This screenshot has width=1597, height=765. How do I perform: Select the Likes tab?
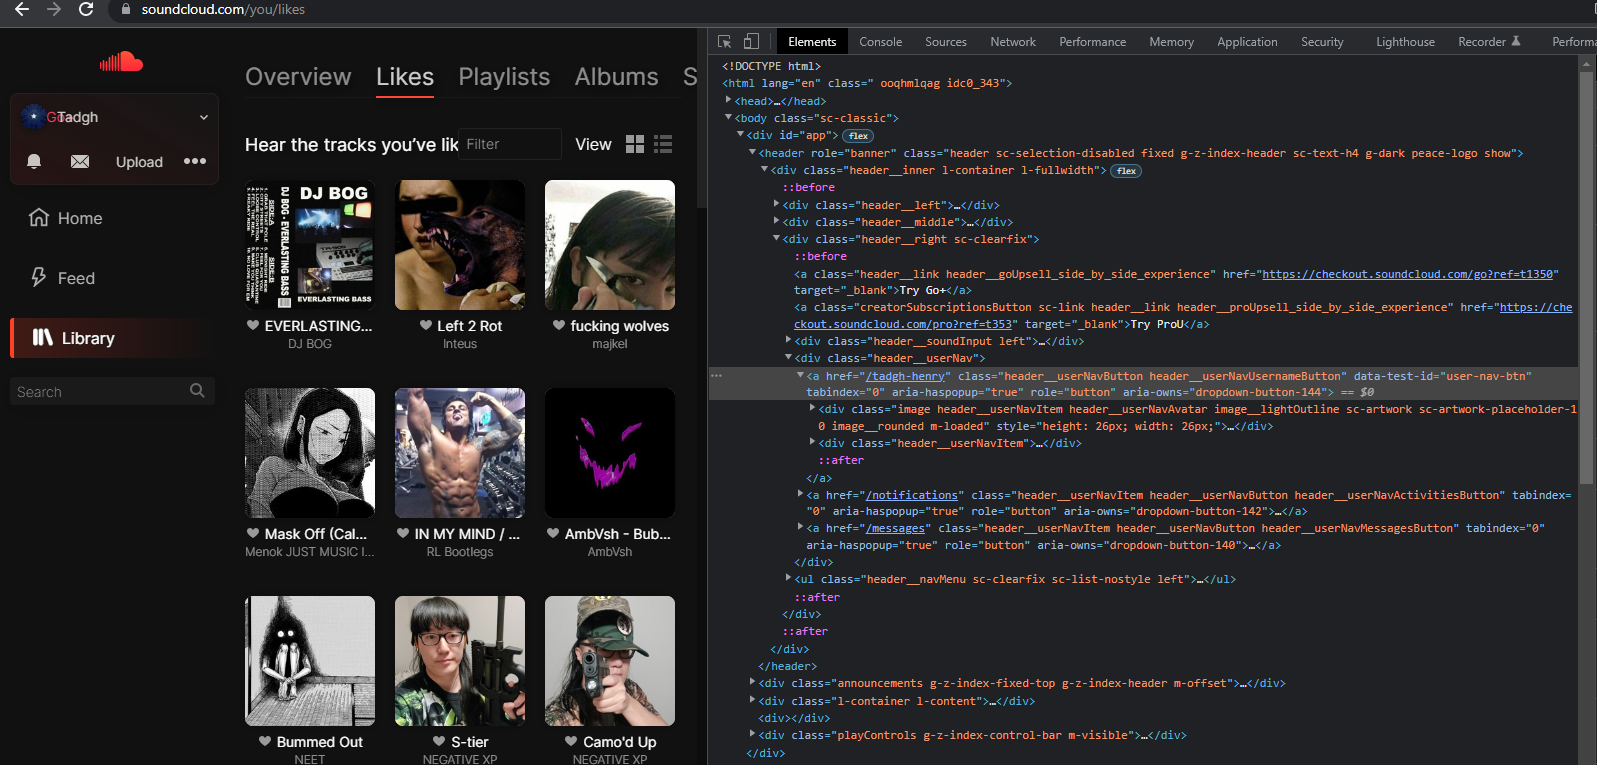405,77
